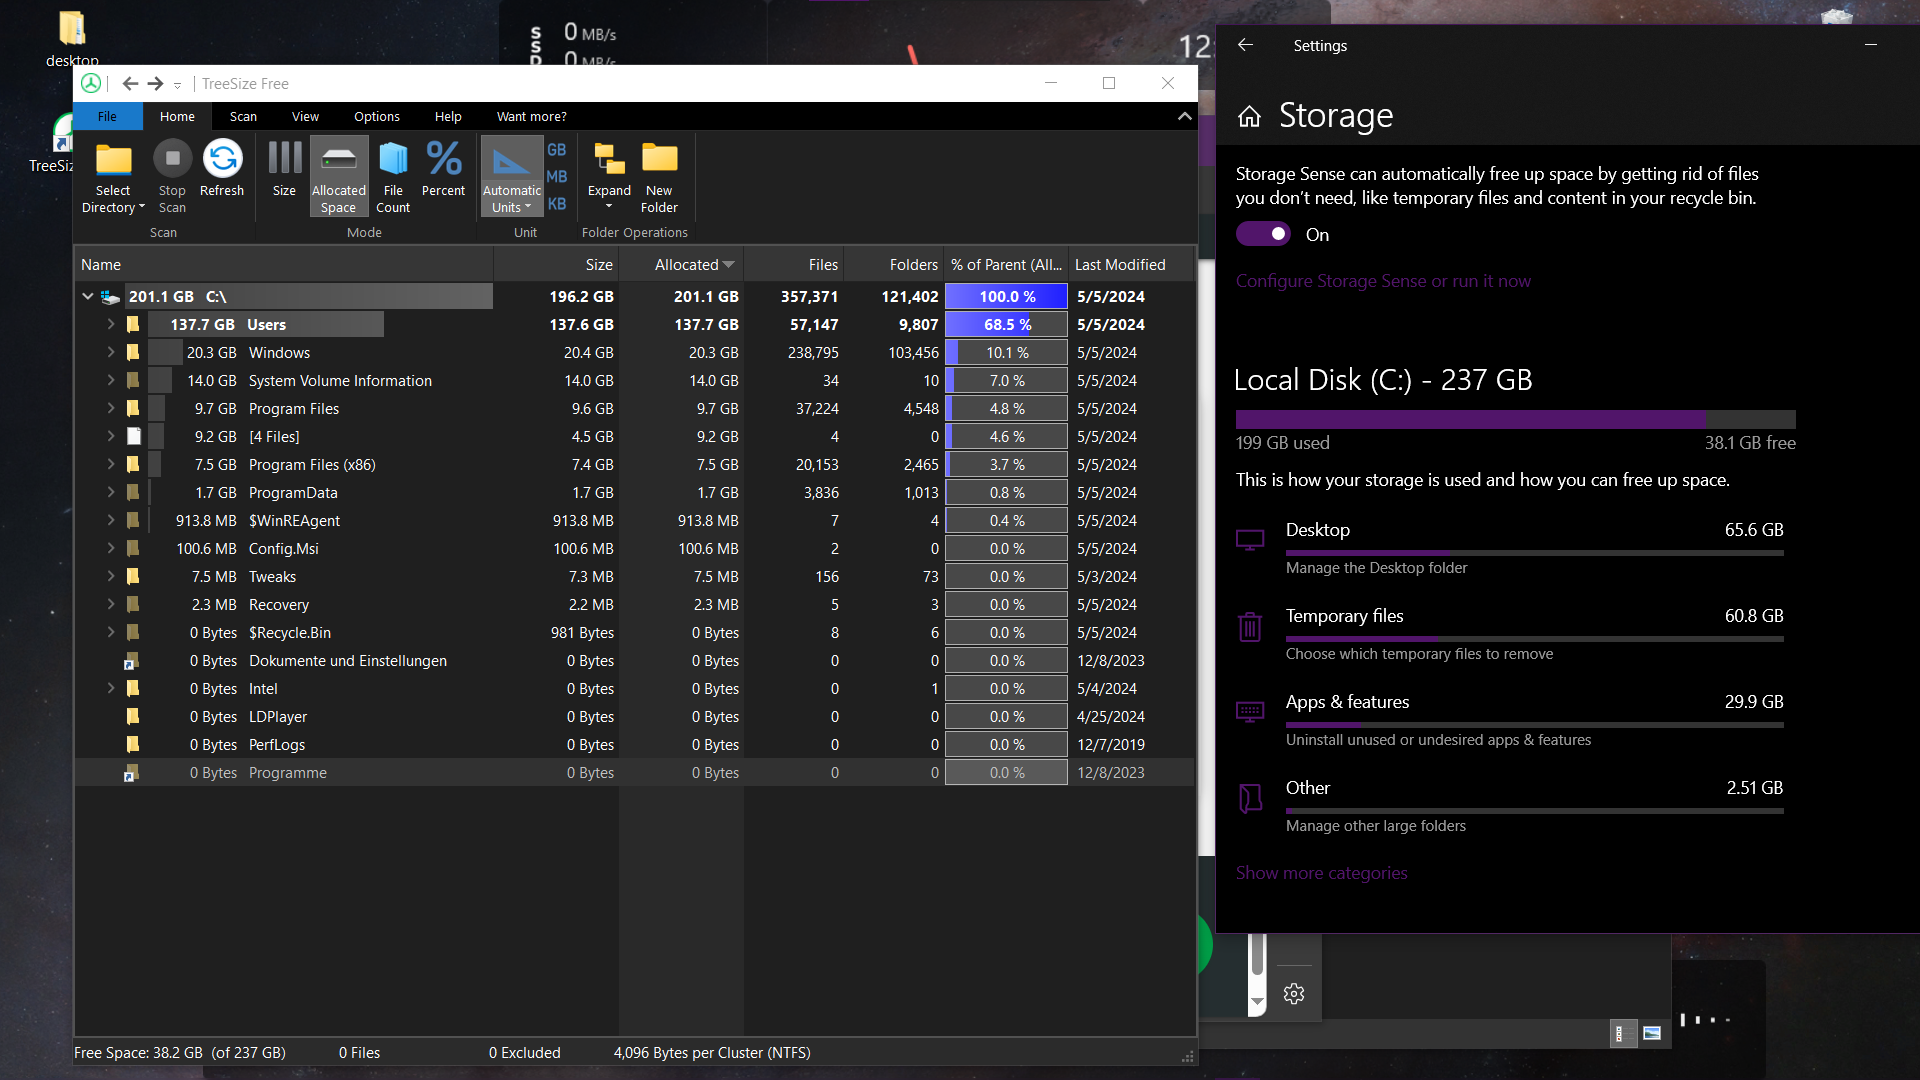Click the Other category icon
The height and width of the screenshot is (1080, 1920).
pyautogui.click(x=1250, y=798)
